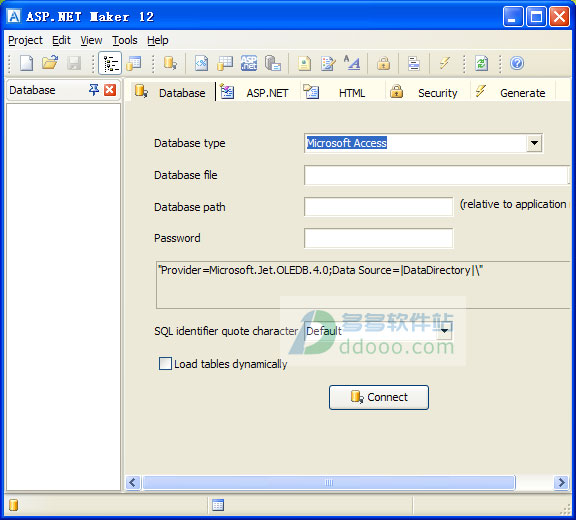Click the horizontal scrollbar thumb
The height and width of the screenshot is (520, 576).
click(x=329, y=483)
